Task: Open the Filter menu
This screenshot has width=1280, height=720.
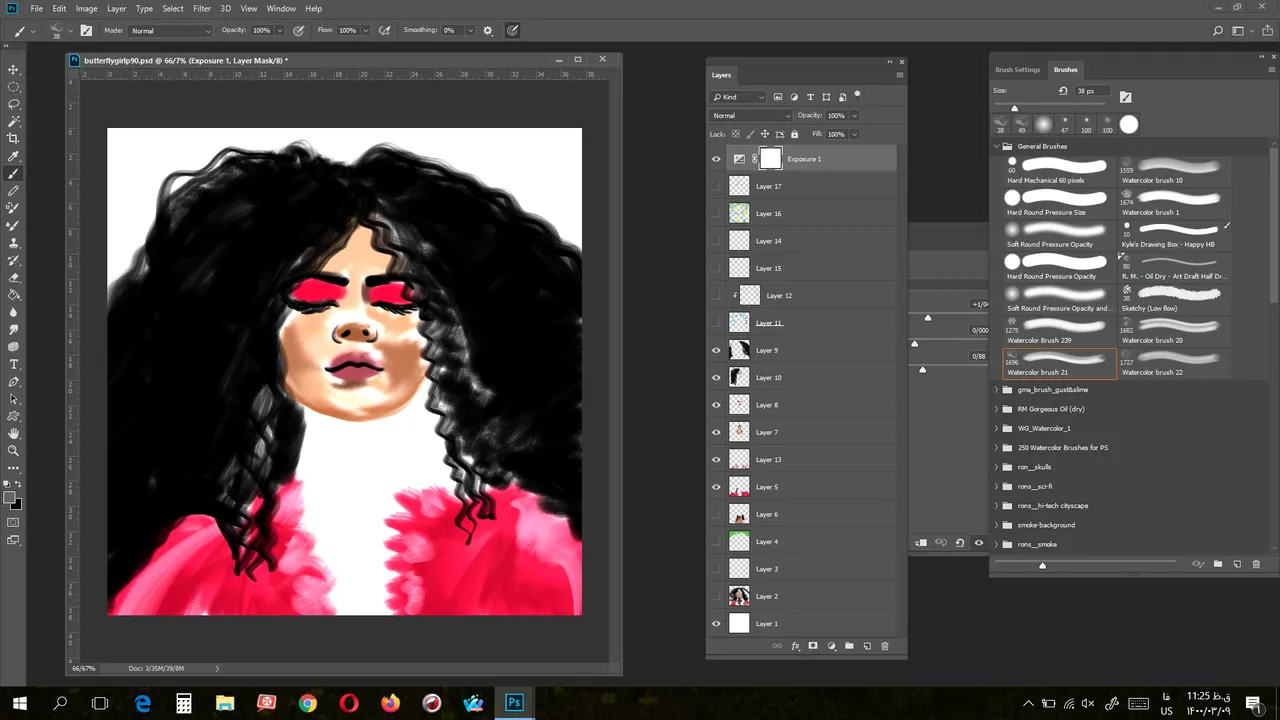Action: click(x=202, y=8)
